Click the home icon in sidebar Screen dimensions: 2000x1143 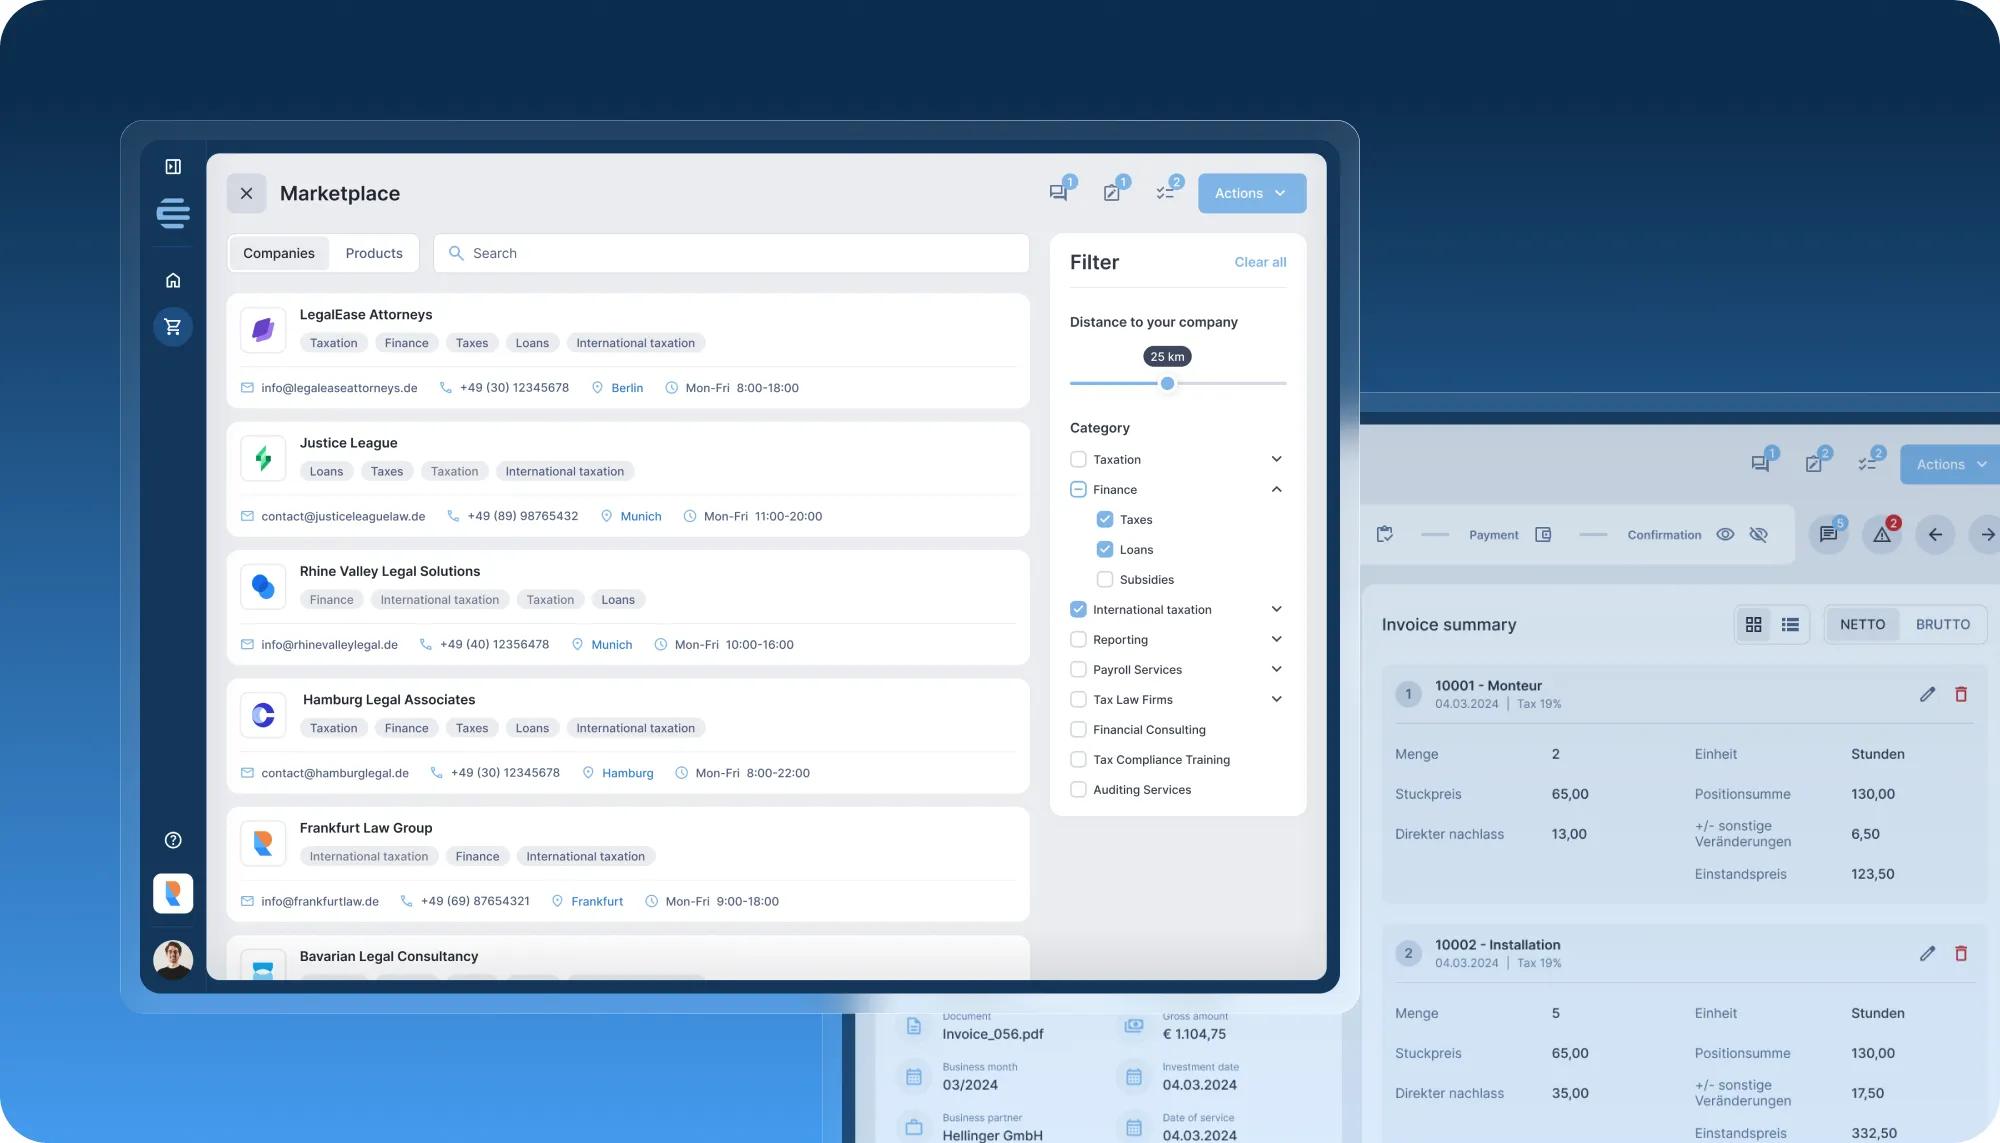coord(173,280)
